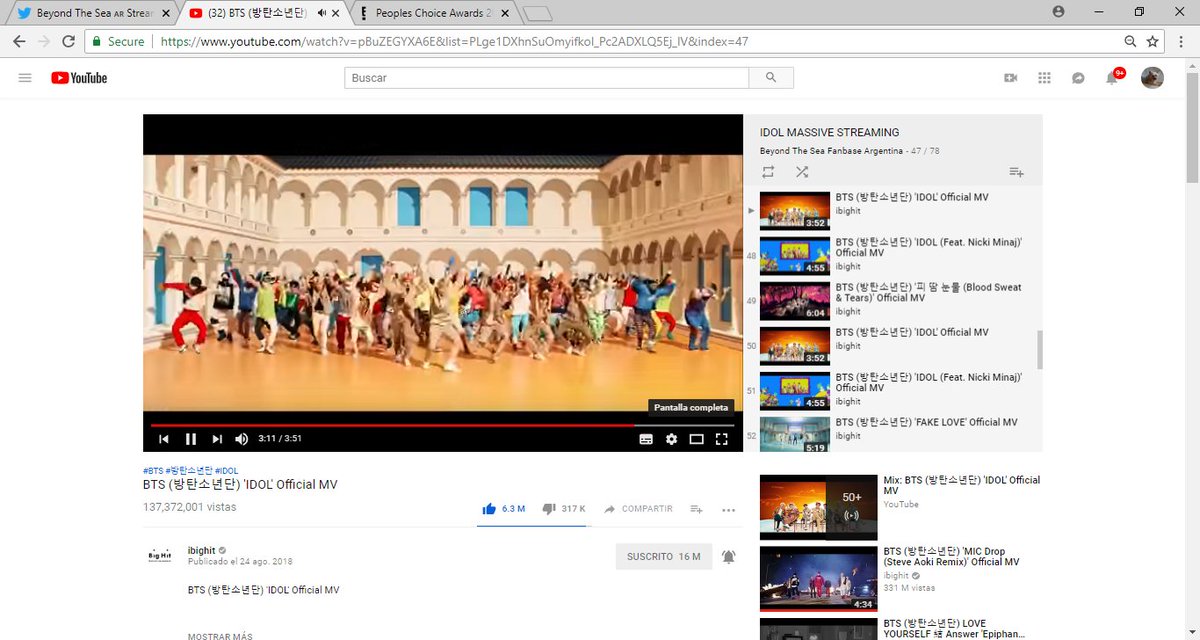Open the messages share icon in header
The width and height of the screenshot is (1200, 640).
click(x=1078, y=78)
